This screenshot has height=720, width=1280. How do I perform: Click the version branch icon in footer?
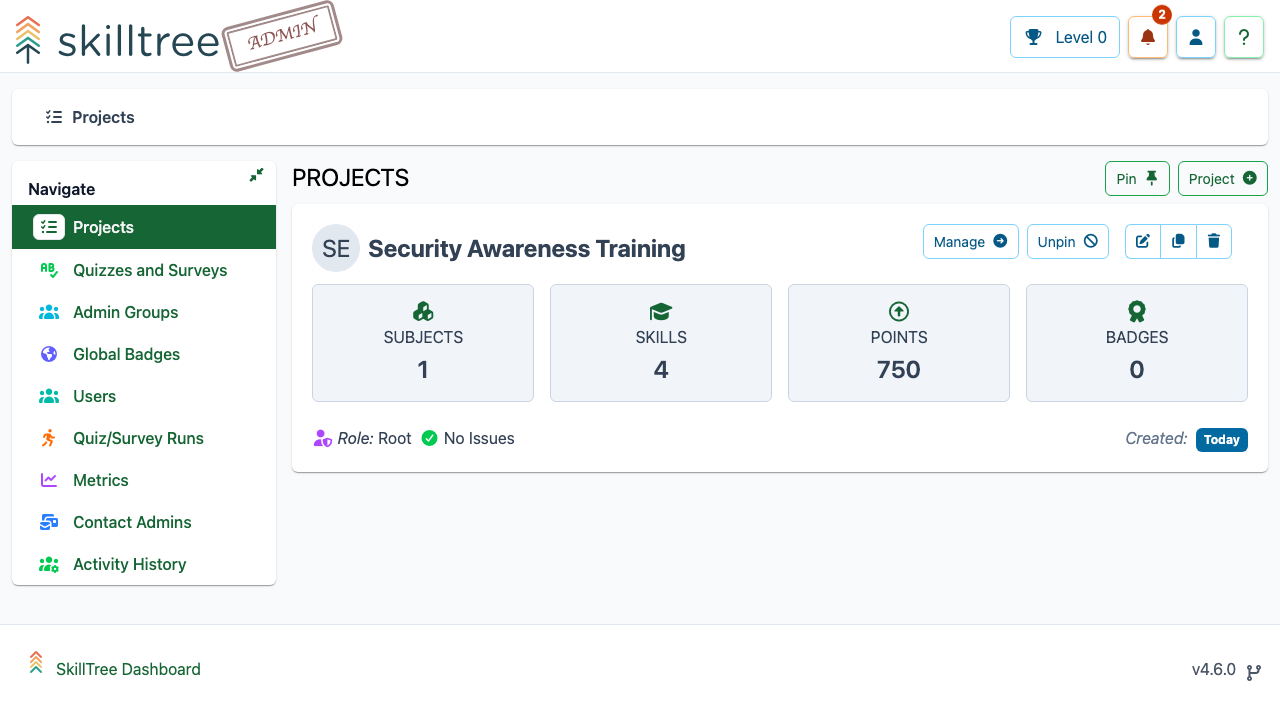(x=1253, y=672)
